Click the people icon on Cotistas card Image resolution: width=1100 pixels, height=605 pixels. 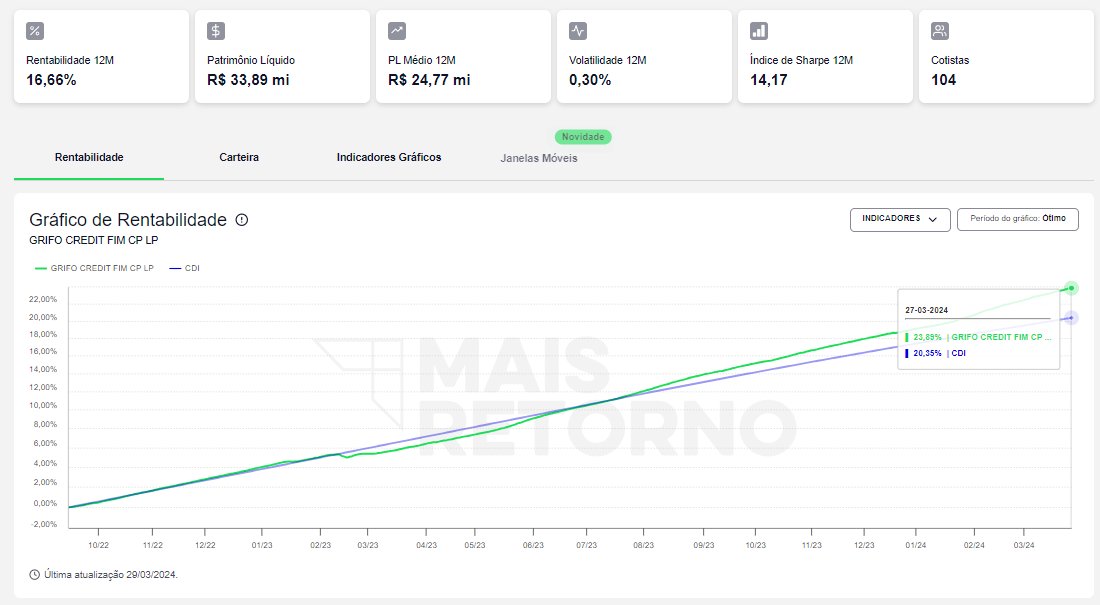[940, 31]
